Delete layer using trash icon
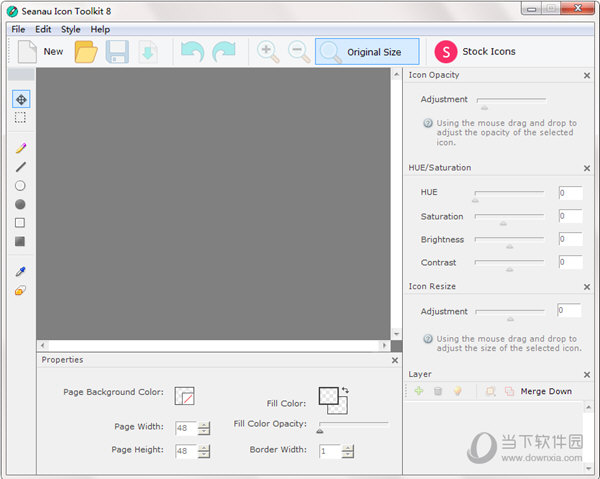 coord(438,391)
